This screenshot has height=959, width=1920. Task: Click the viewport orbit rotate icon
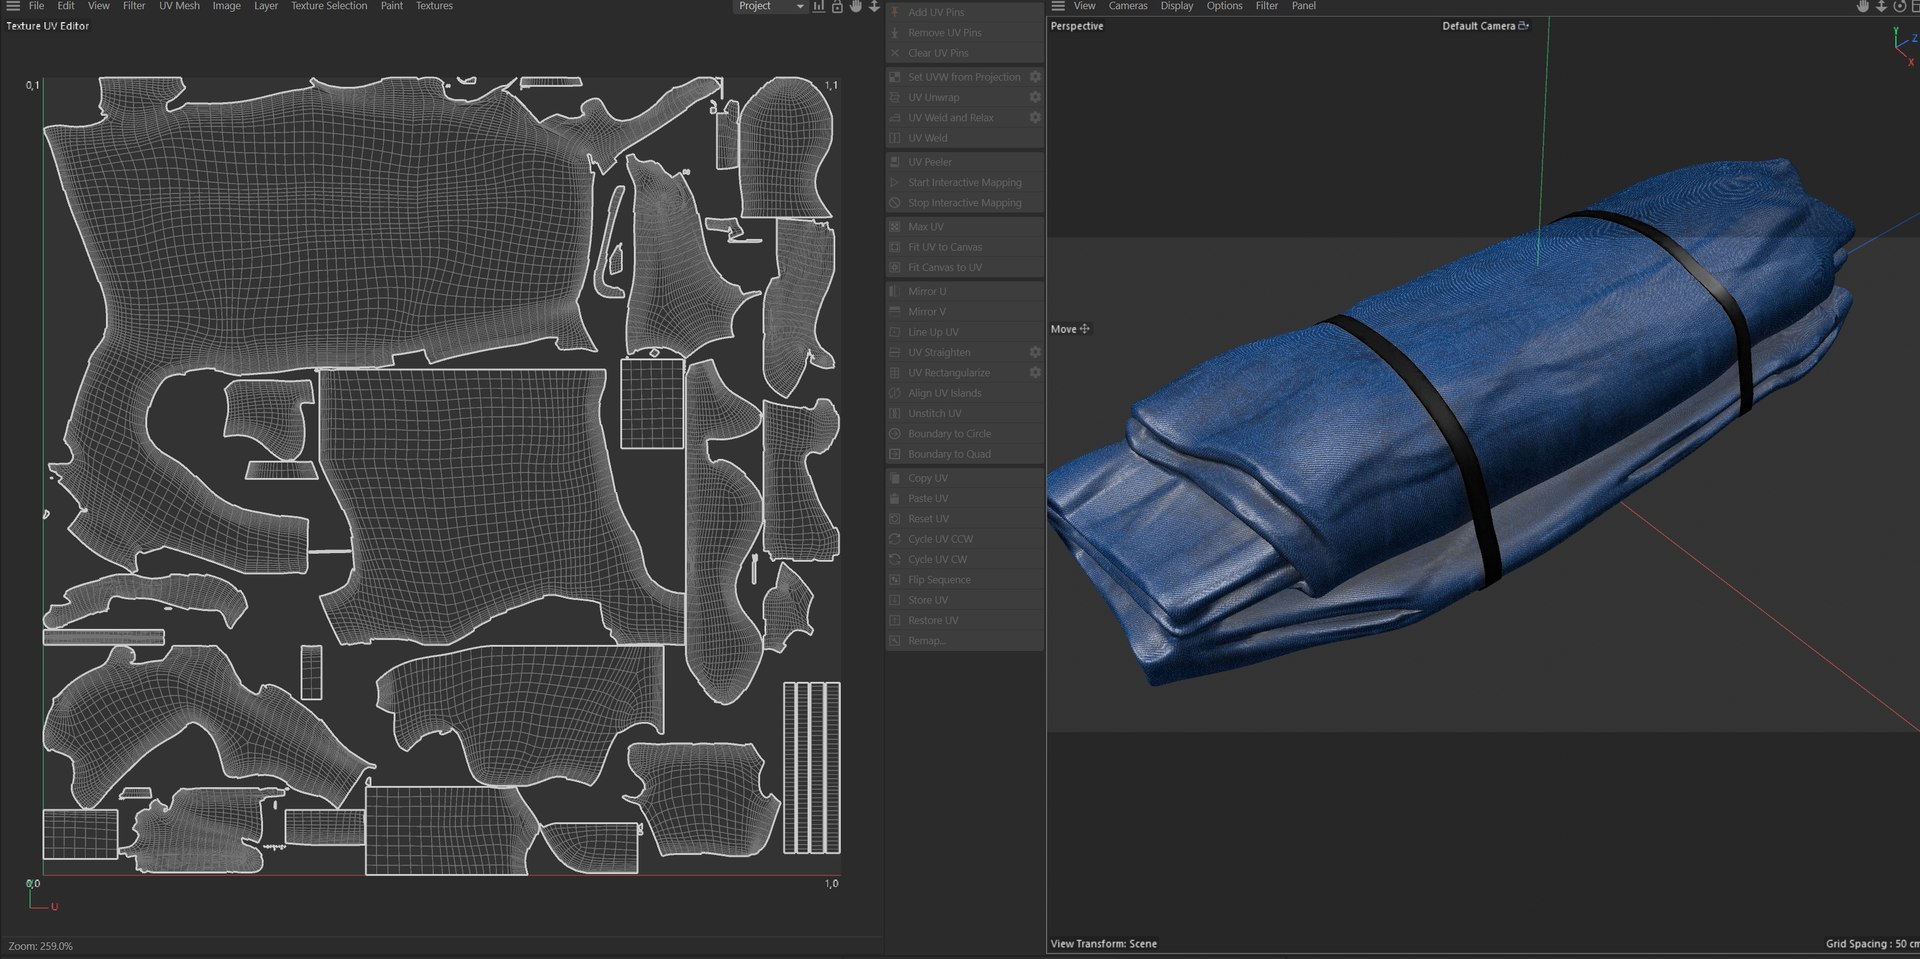click(1899, 6)
